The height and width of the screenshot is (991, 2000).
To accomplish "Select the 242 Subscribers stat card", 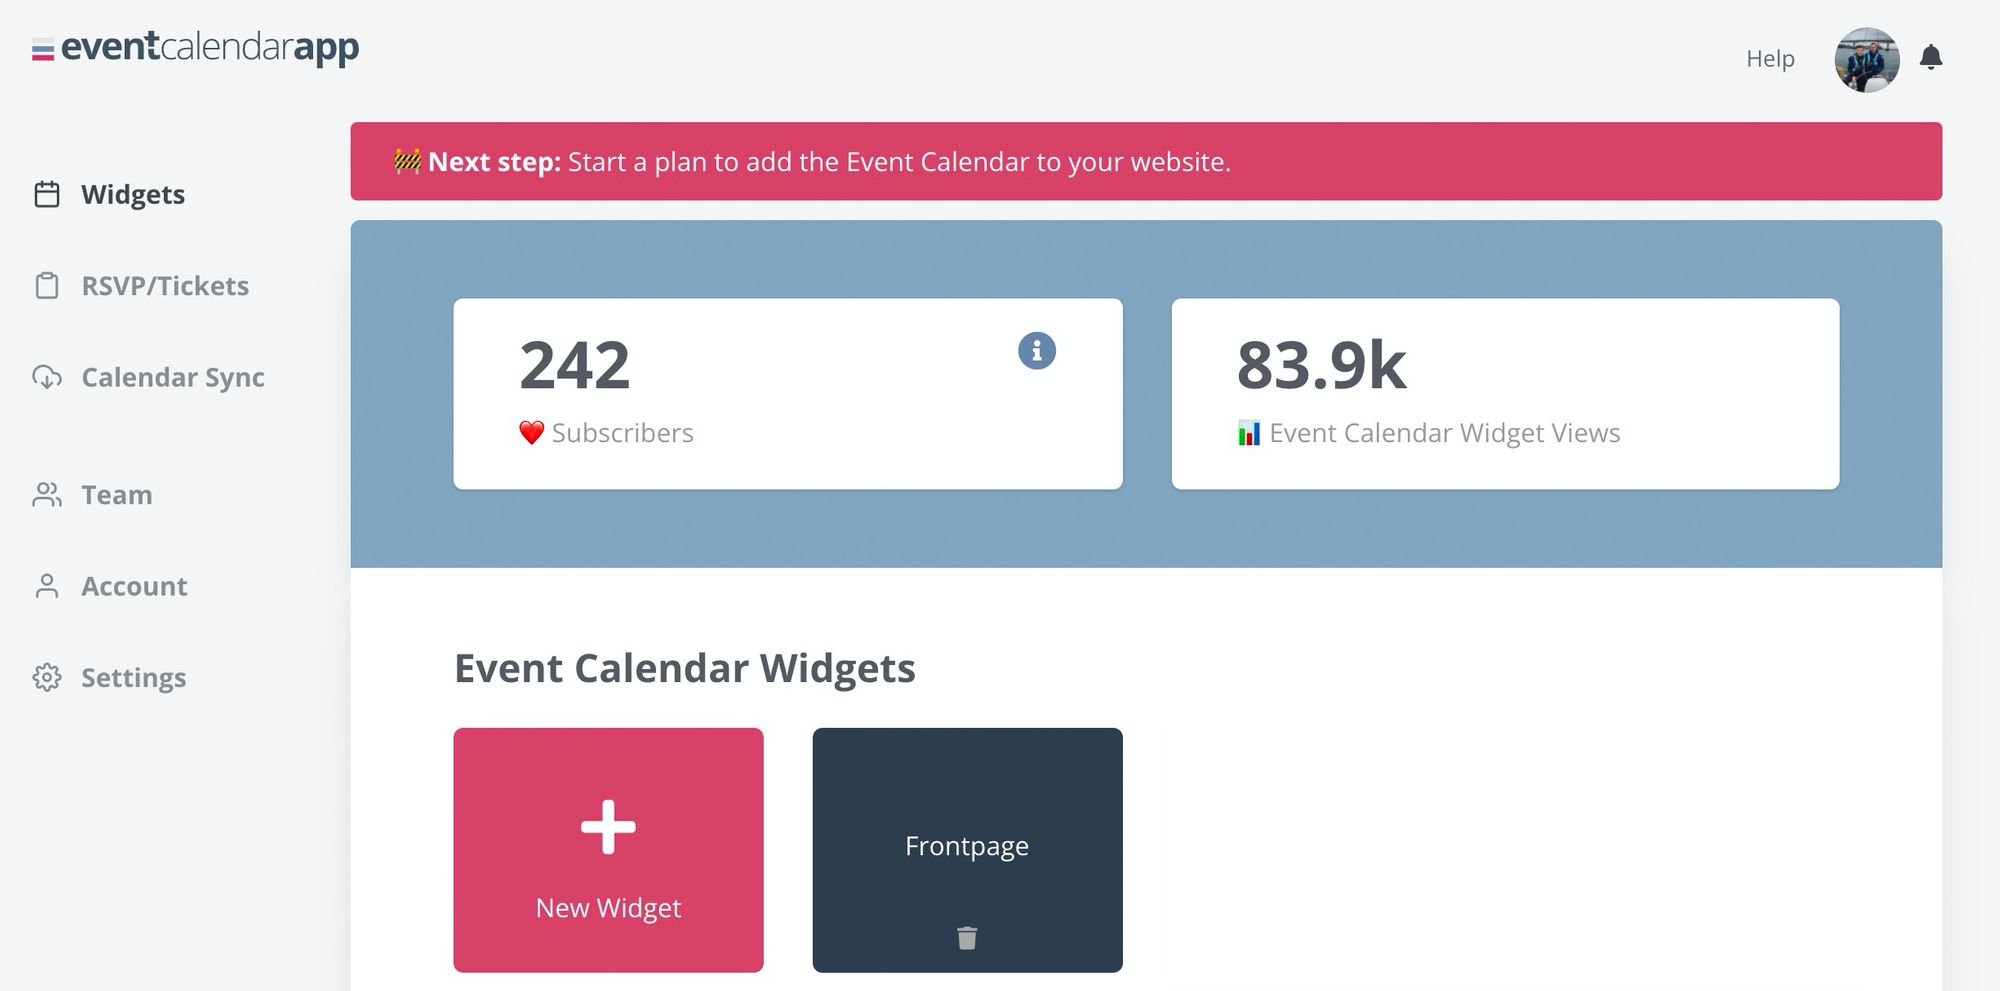I will tap(787, 394).
